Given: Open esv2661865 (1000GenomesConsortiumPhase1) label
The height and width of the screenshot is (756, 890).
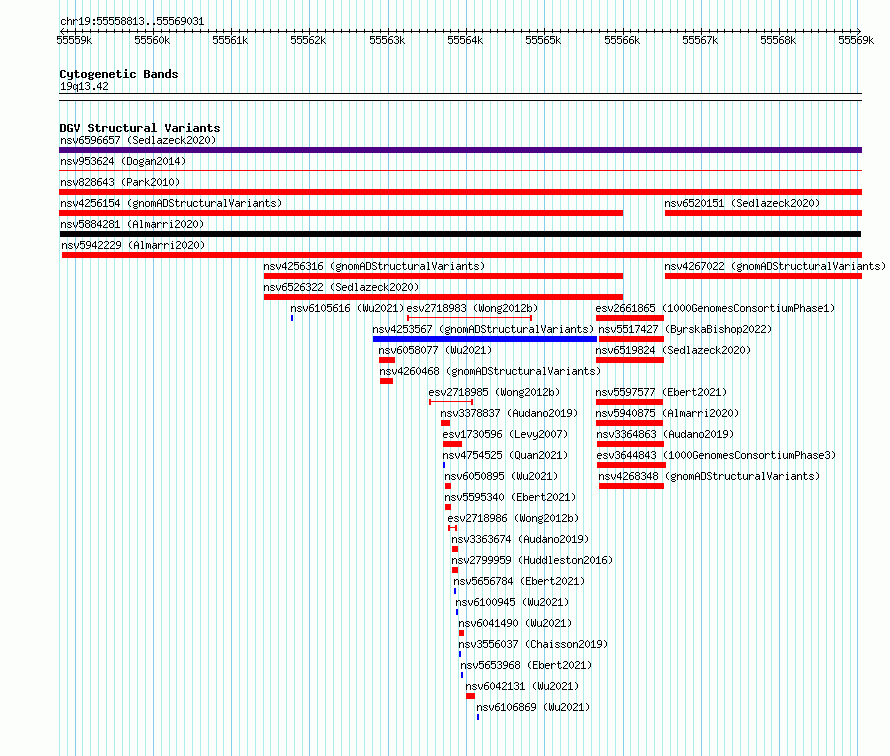Looking at the screenshot, I should click(715, 308).
